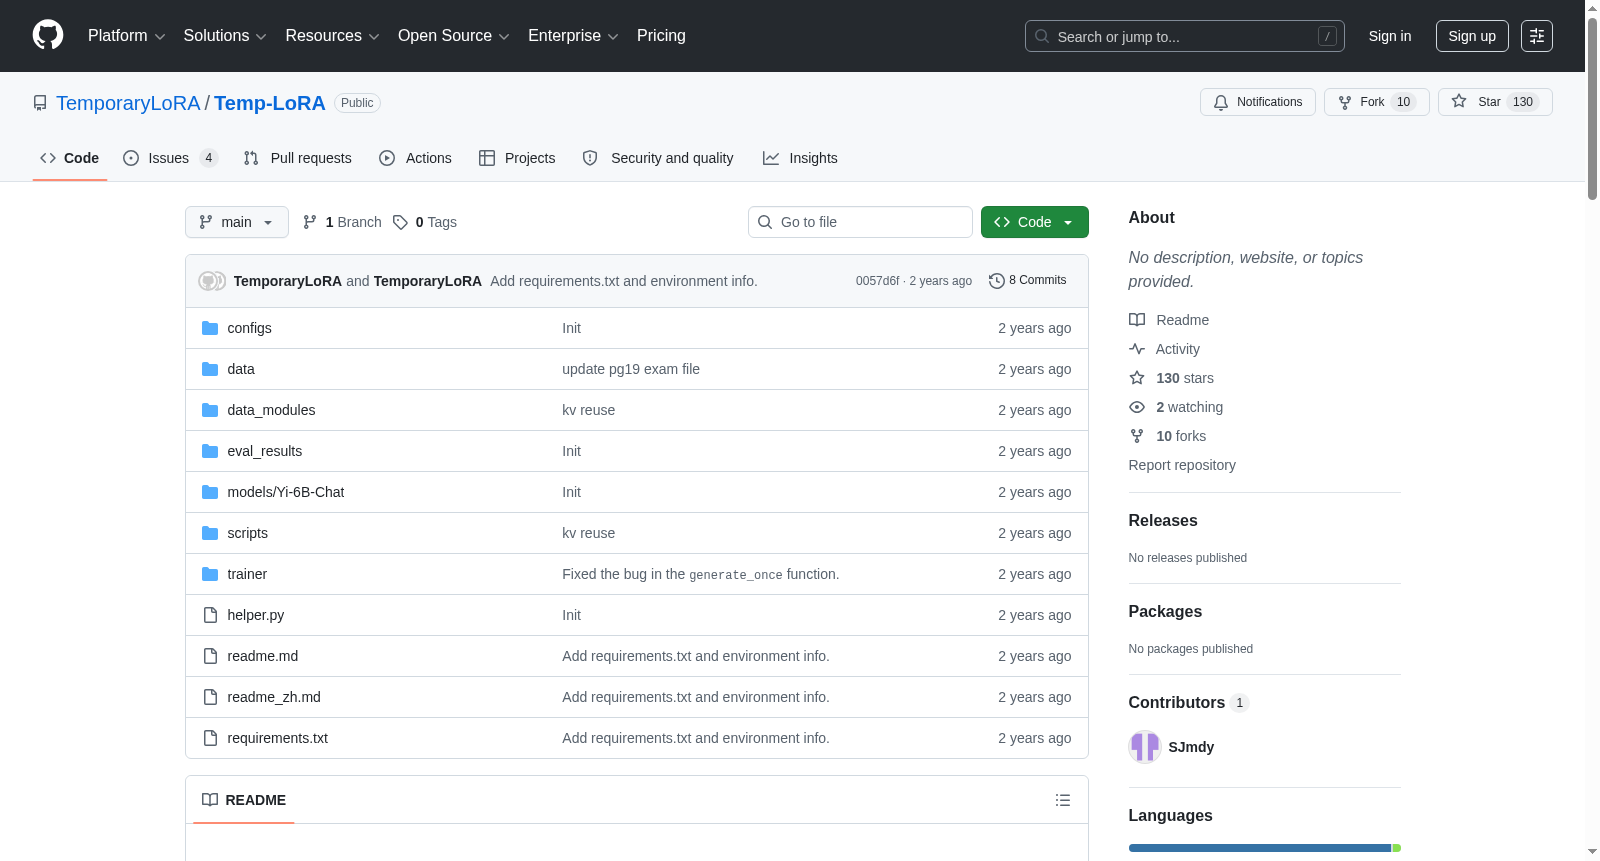Click the Readme book icon in About
Image resolution: width=1600 pixels, height=861 pixels.
click(1137, 320)
